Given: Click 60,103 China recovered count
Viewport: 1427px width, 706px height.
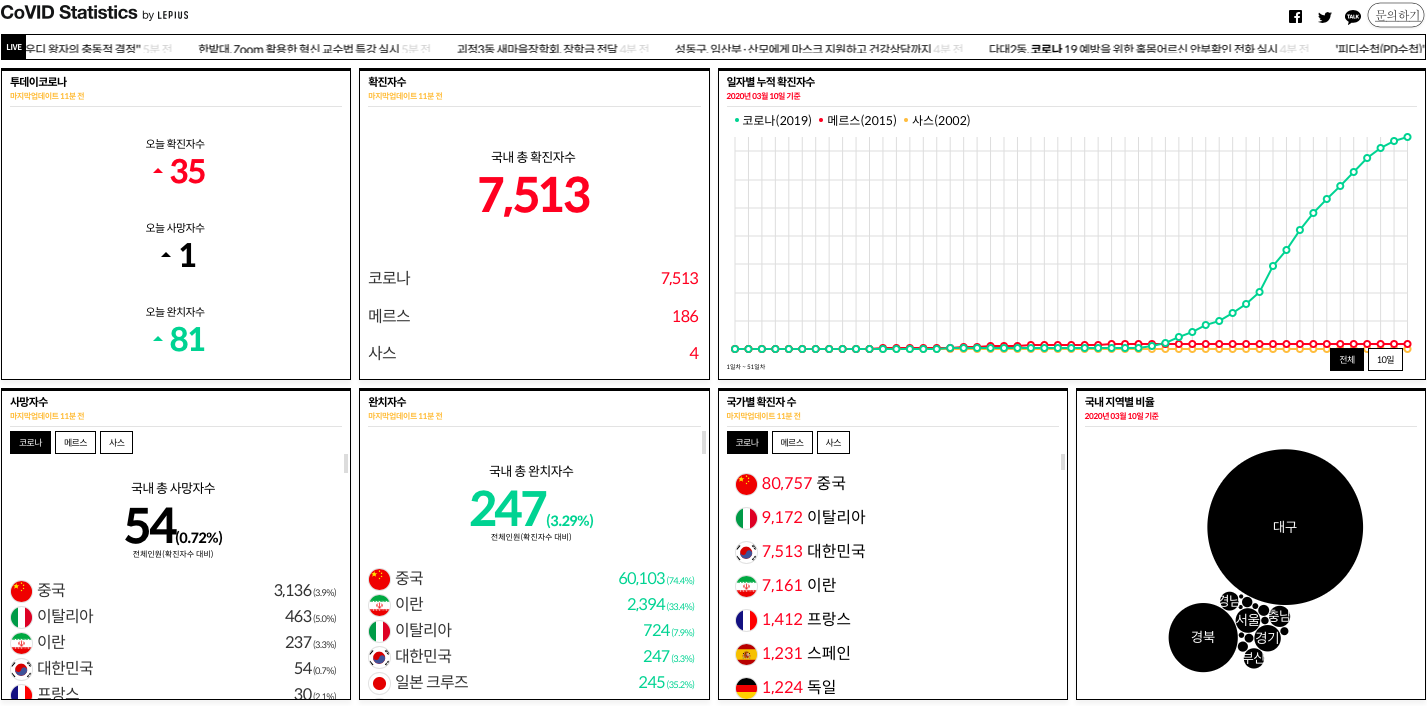Looking at the screenshot, I should pos(642,579).
